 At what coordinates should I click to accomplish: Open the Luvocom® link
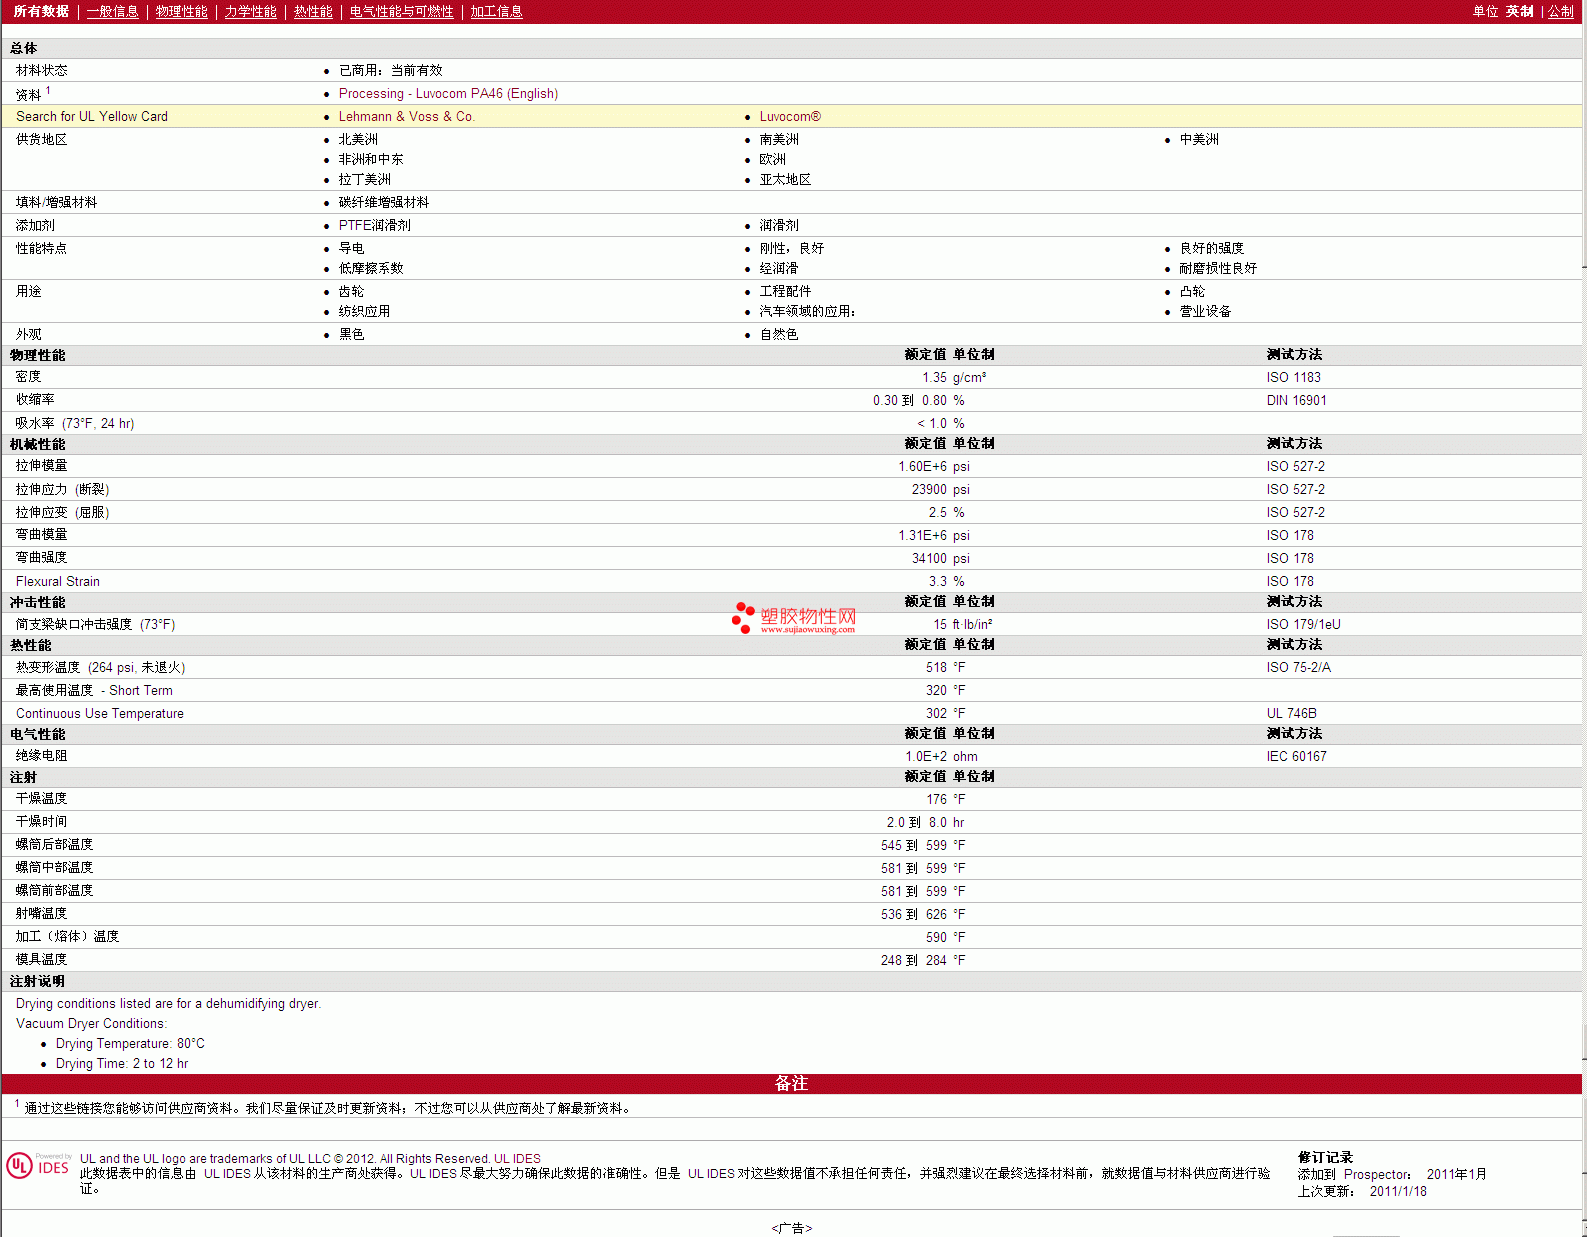tap(790, 116)
